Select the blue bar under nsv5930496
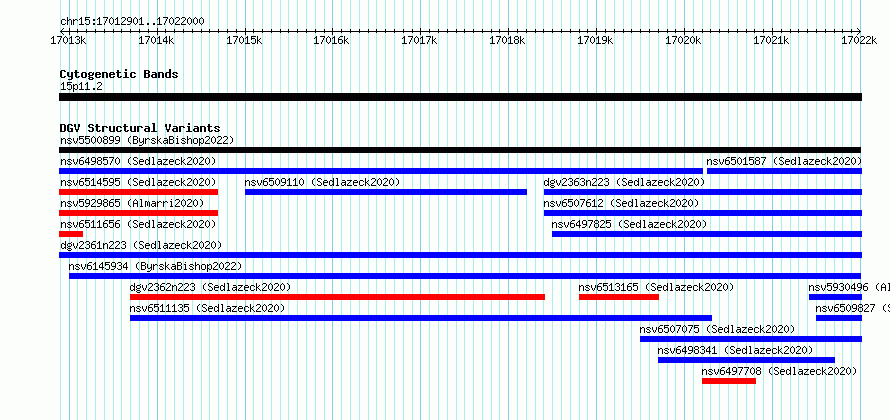 click(x=836, y=297)
